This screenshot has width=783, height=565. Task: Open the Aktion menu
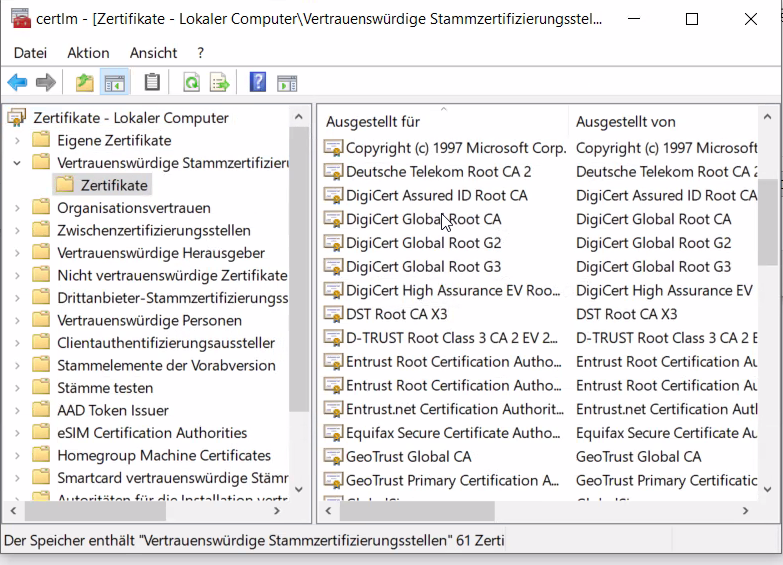tap(88, 53)
